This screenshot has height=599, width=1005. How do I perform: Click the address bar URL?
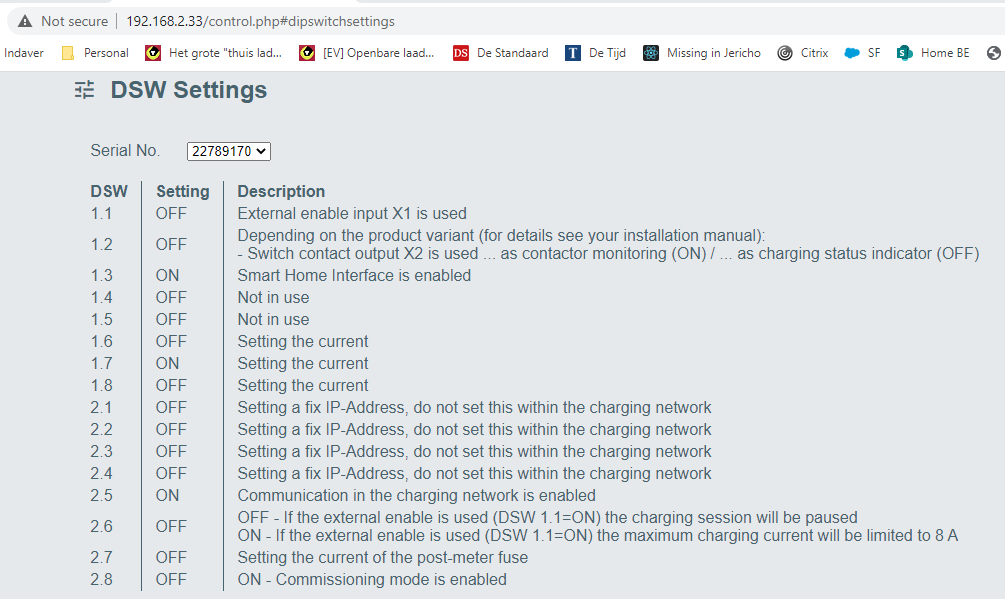(x=260, y=21)
